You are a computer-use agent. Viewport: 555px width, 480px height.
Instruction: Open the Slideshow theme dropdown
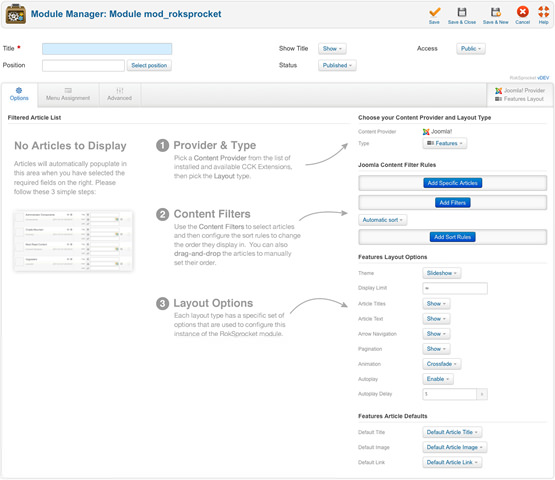441,273
